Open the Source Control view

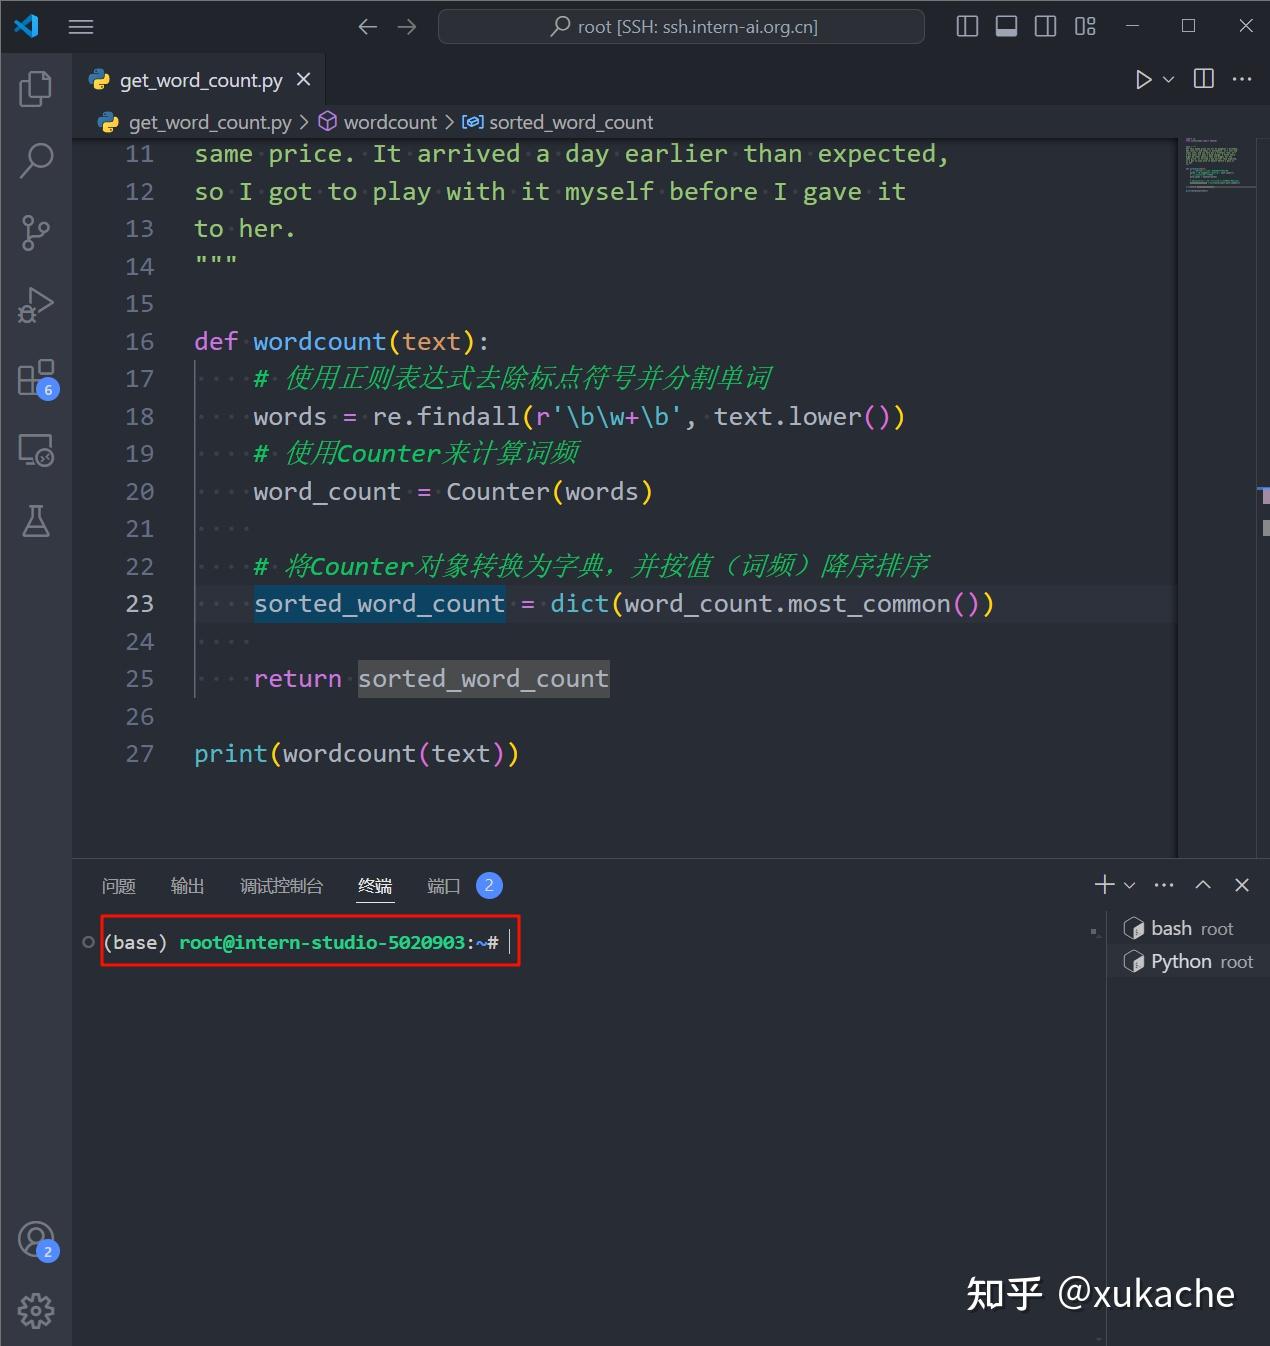tap(36, 233)
